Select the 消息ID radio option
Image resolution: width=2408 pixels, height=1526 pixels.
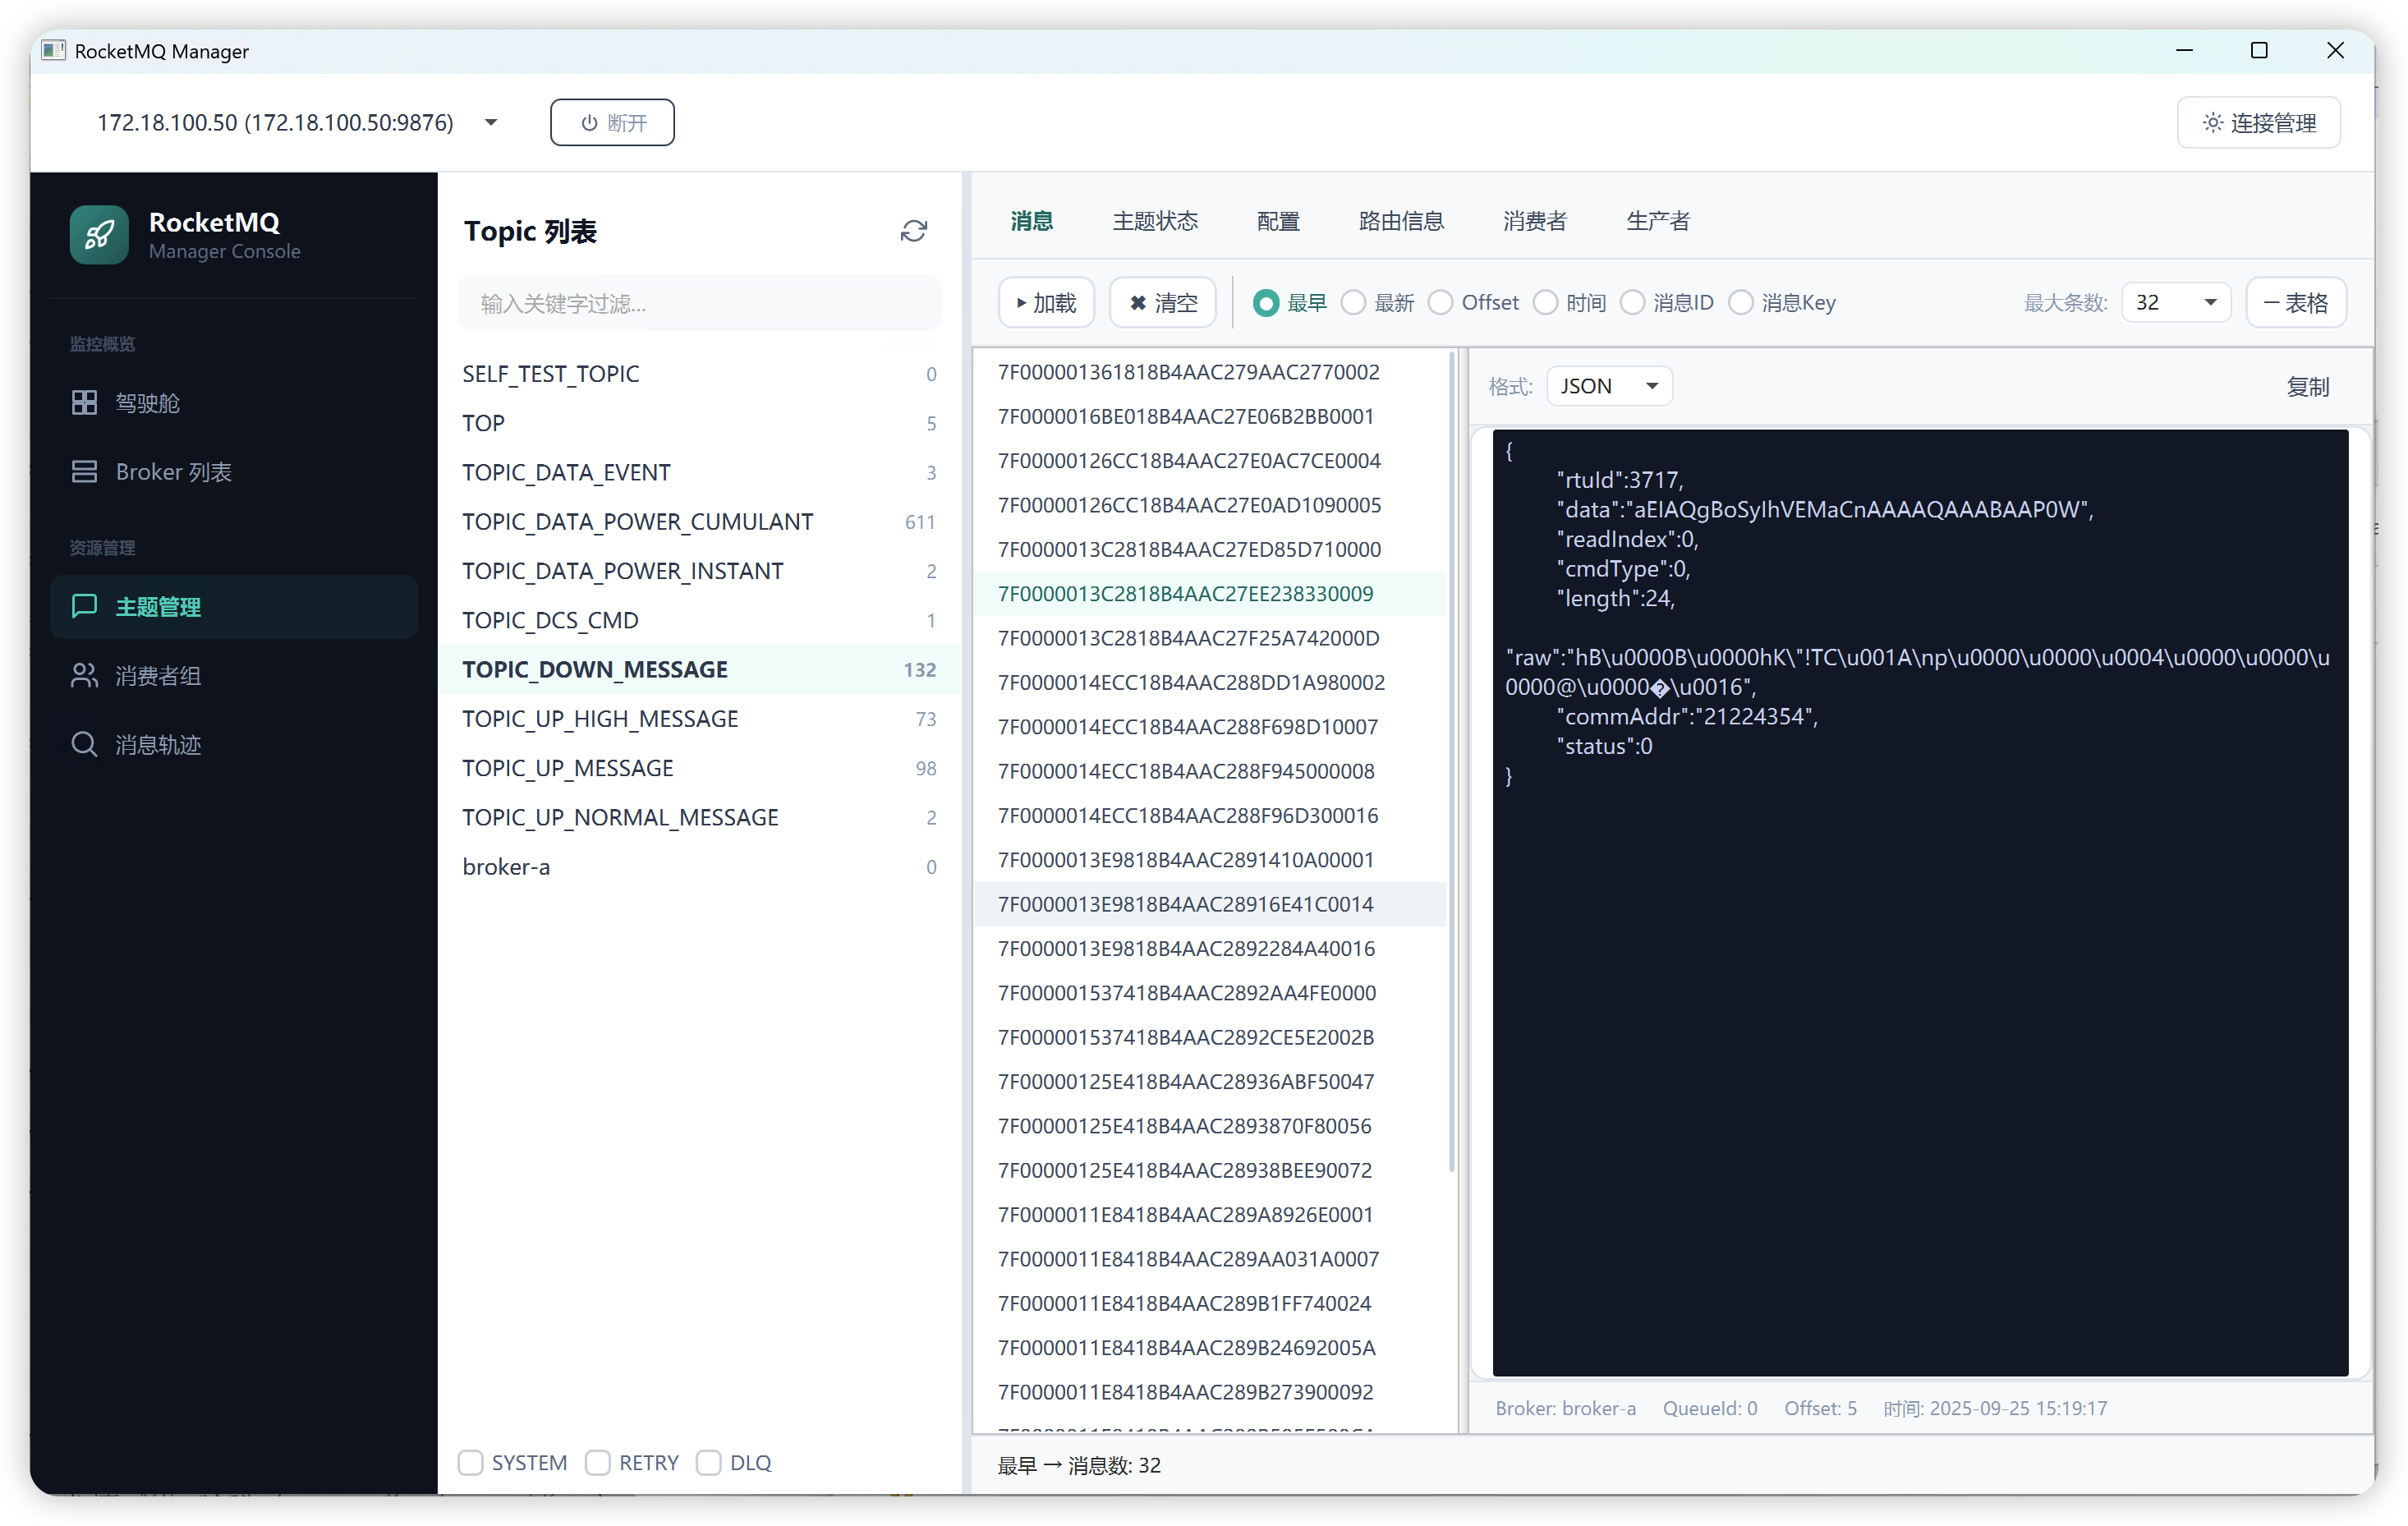click(1632, 303)
